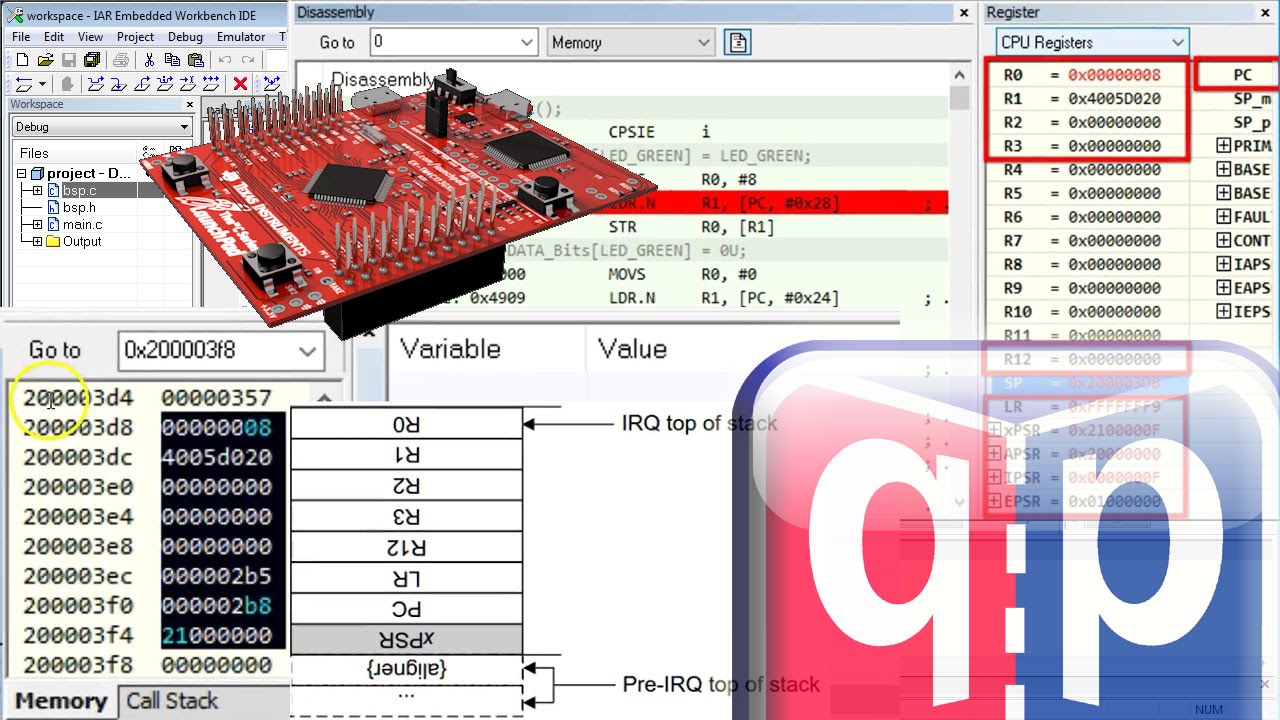The image size is (1280, 720).
Task: Click the memory view scrollbar up arrow
Action: 324,396
